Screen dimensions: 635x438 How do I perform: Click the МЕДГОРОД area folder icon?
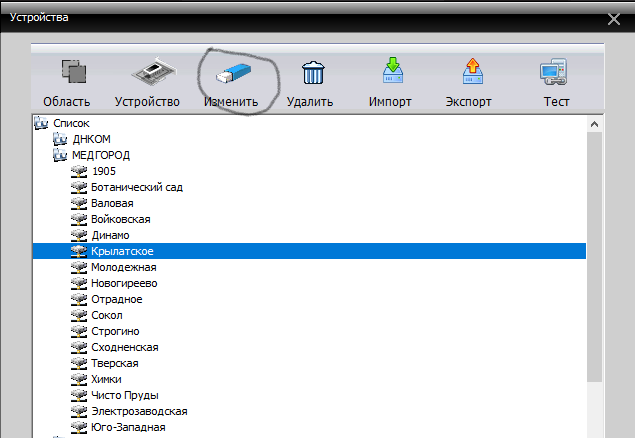tap(60, 155)
